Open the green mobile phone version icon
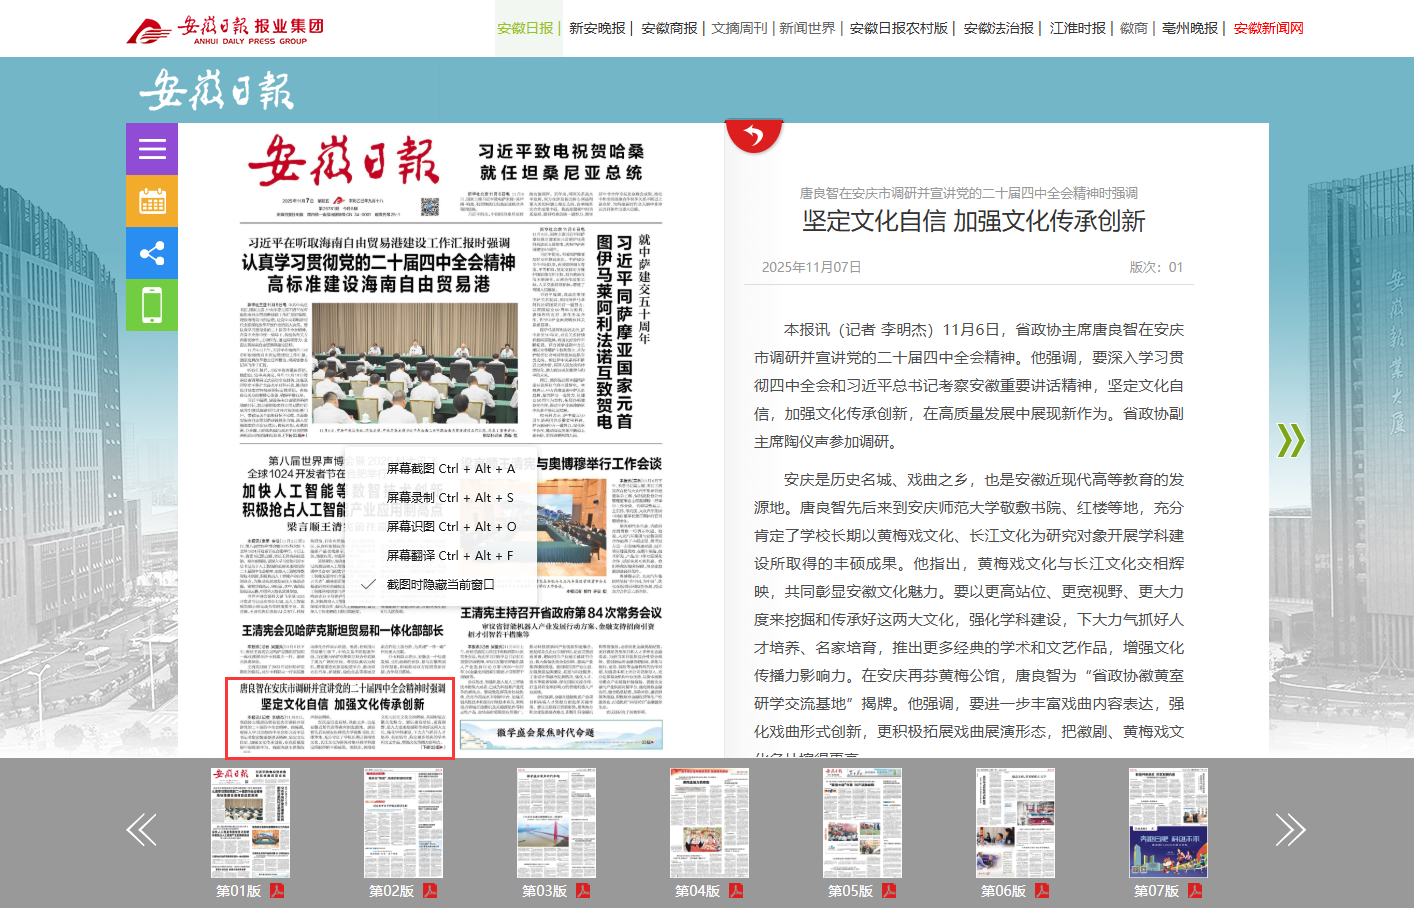Viewport: 1414px width, 913px height. [152, 305]
